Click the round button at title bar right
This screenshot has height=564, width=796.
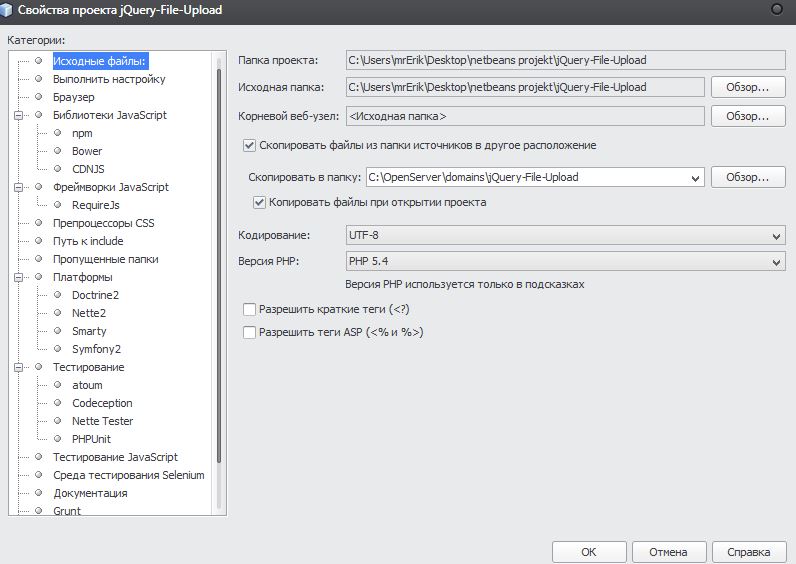777,9
